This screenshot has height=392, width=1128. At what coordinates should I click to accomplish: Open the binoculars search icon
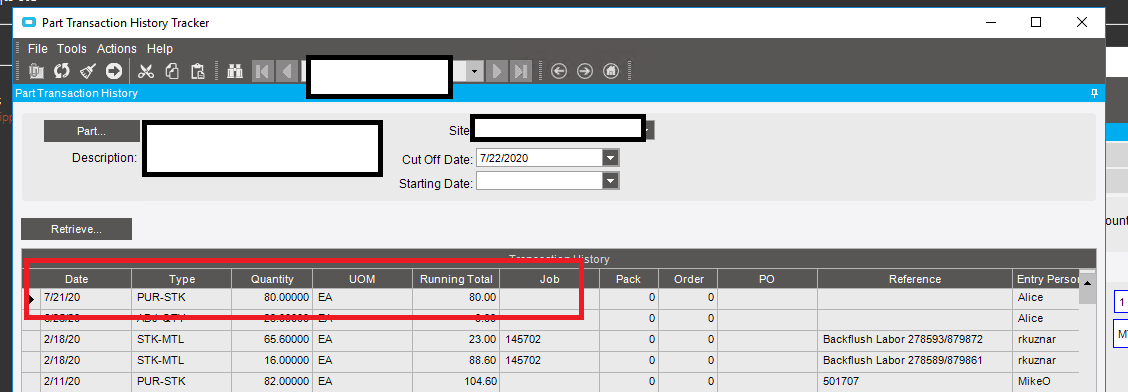pos(235,70)
